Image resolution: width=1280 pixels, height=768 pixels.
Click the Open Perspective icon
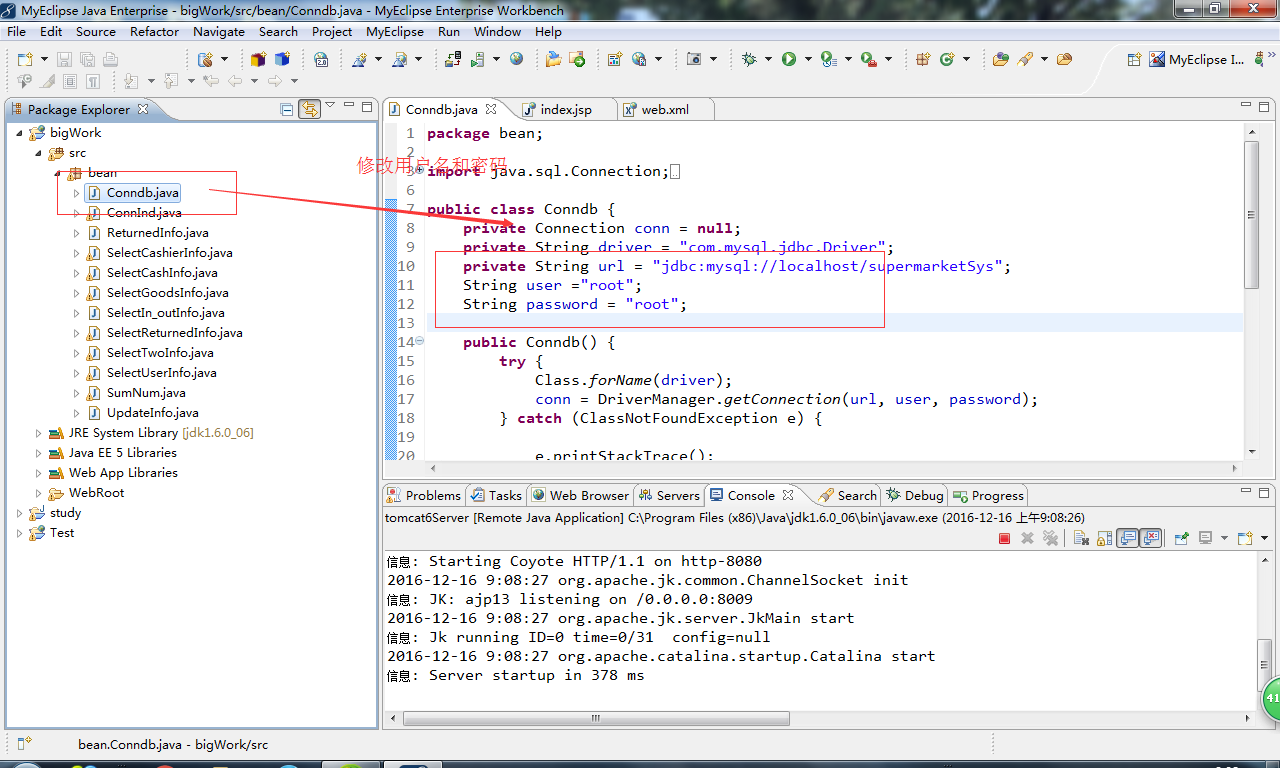(x=1134, y=59)
